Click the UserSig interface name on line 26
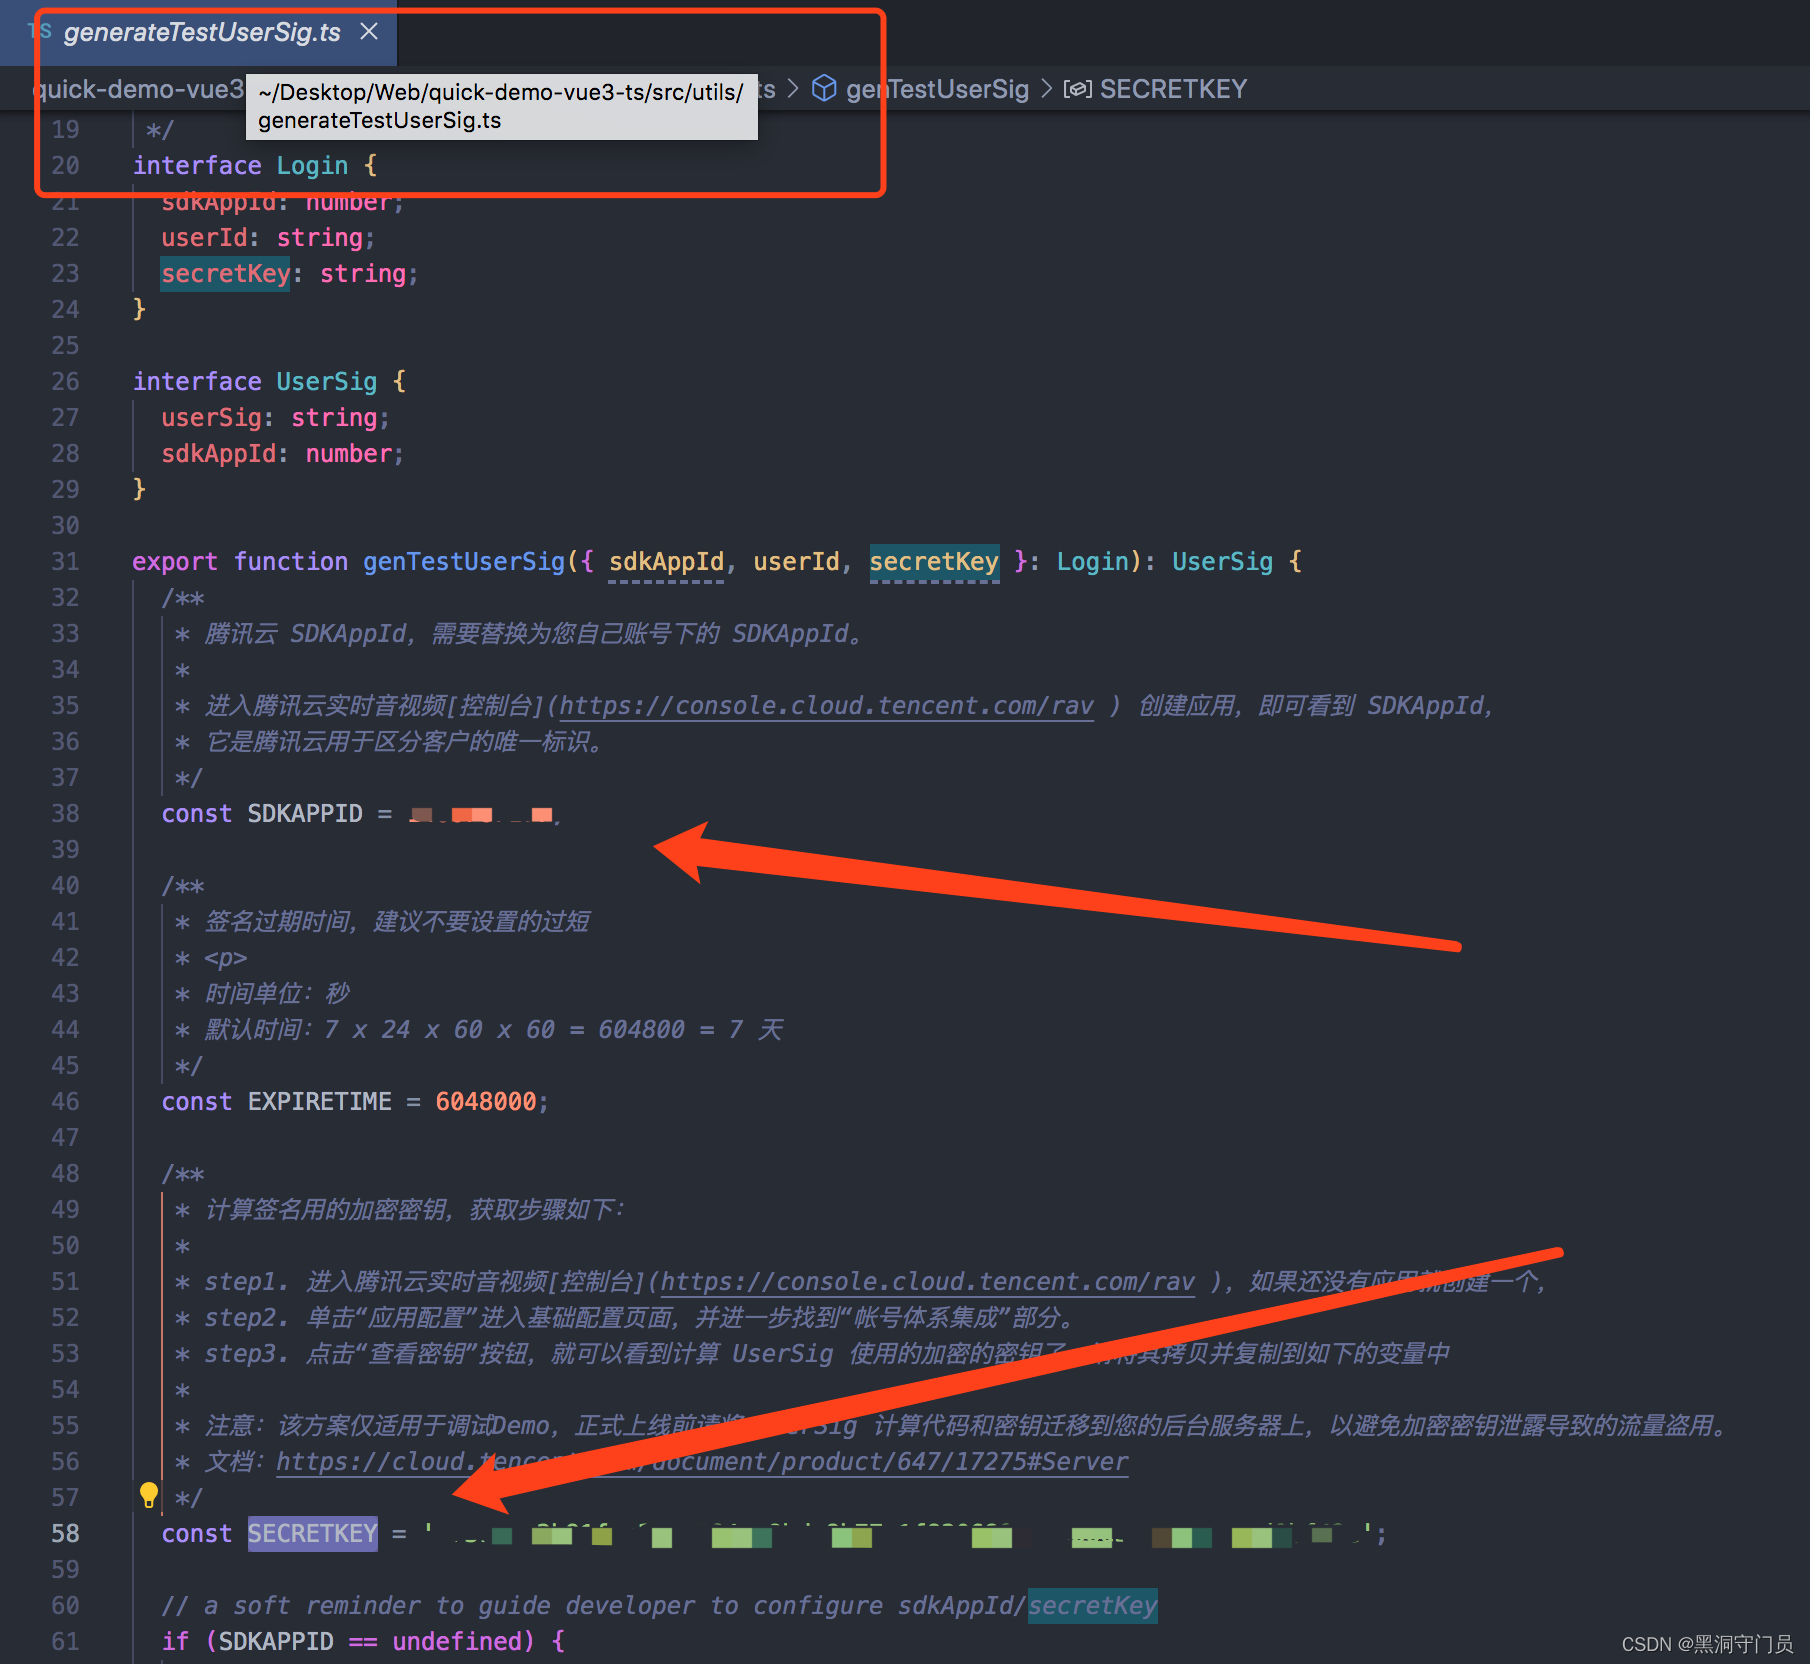Viewport: 1810px width, 1664px height. 327,382
